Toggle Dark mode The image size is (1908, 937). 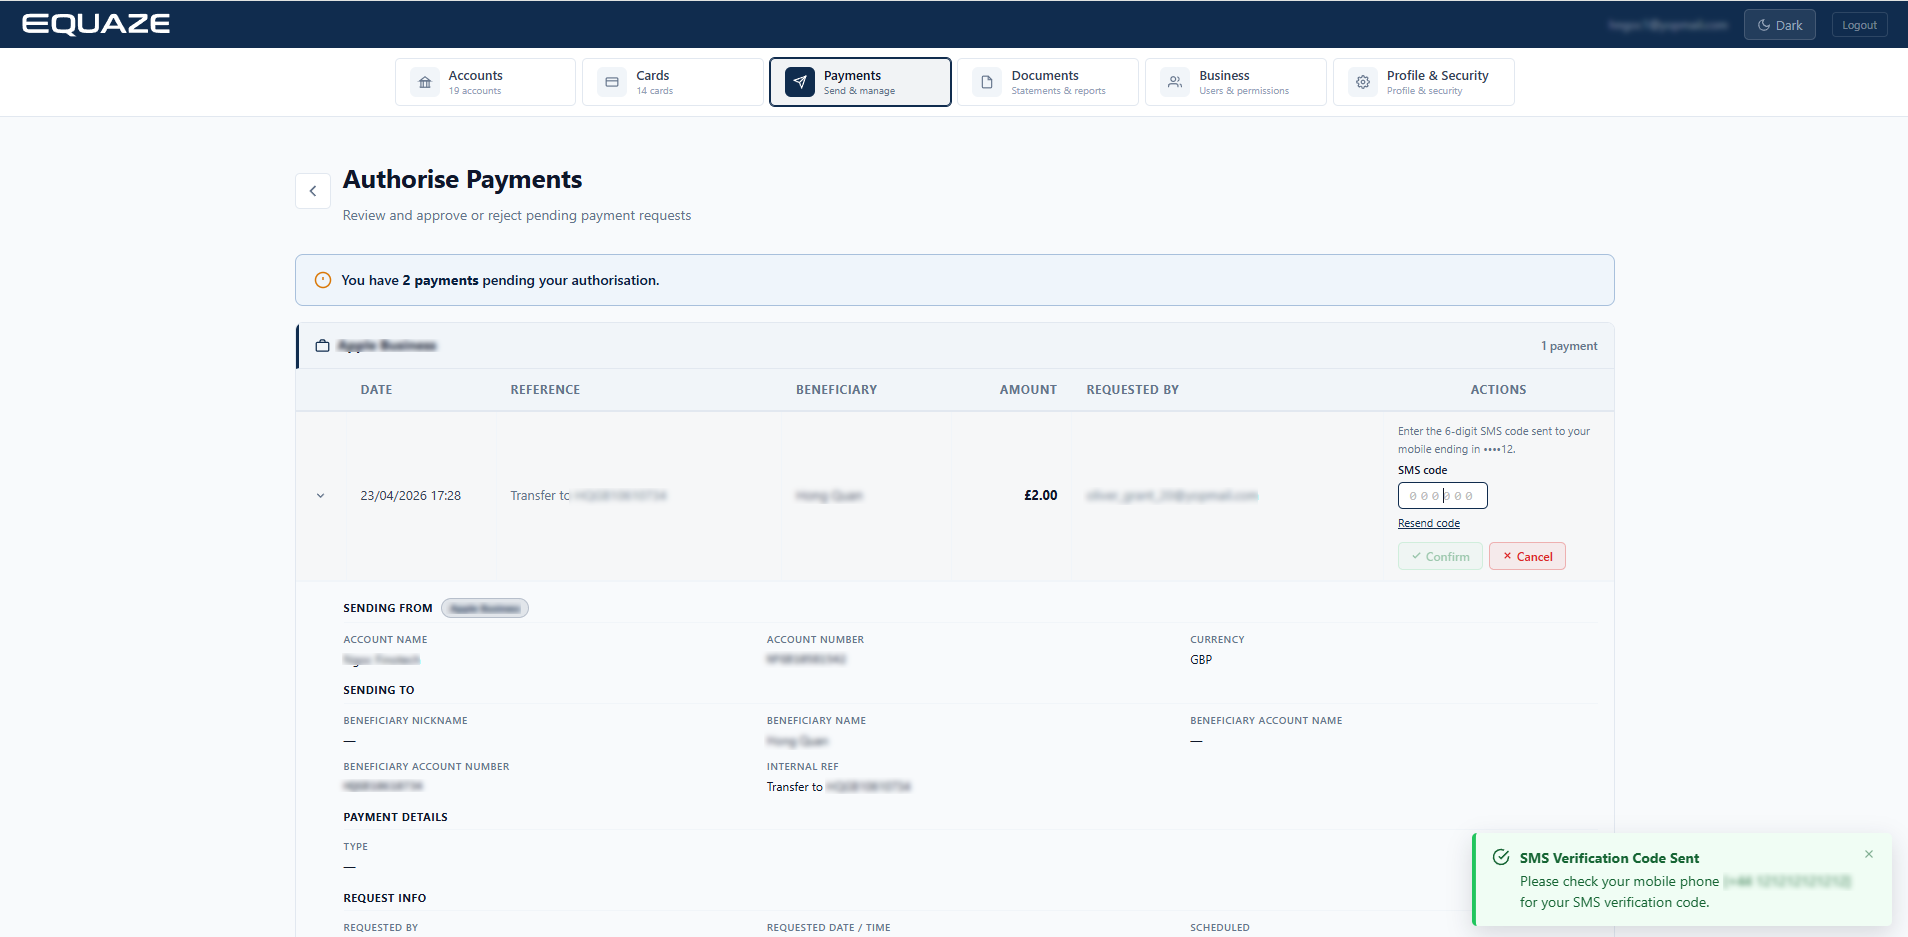click(x=1780, y=25)
